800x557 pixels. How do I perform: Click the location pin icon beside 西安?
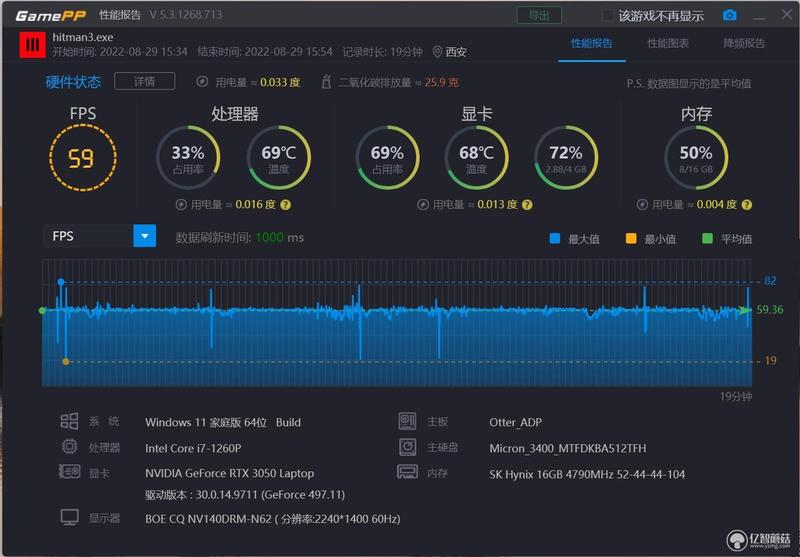point(437,52)
